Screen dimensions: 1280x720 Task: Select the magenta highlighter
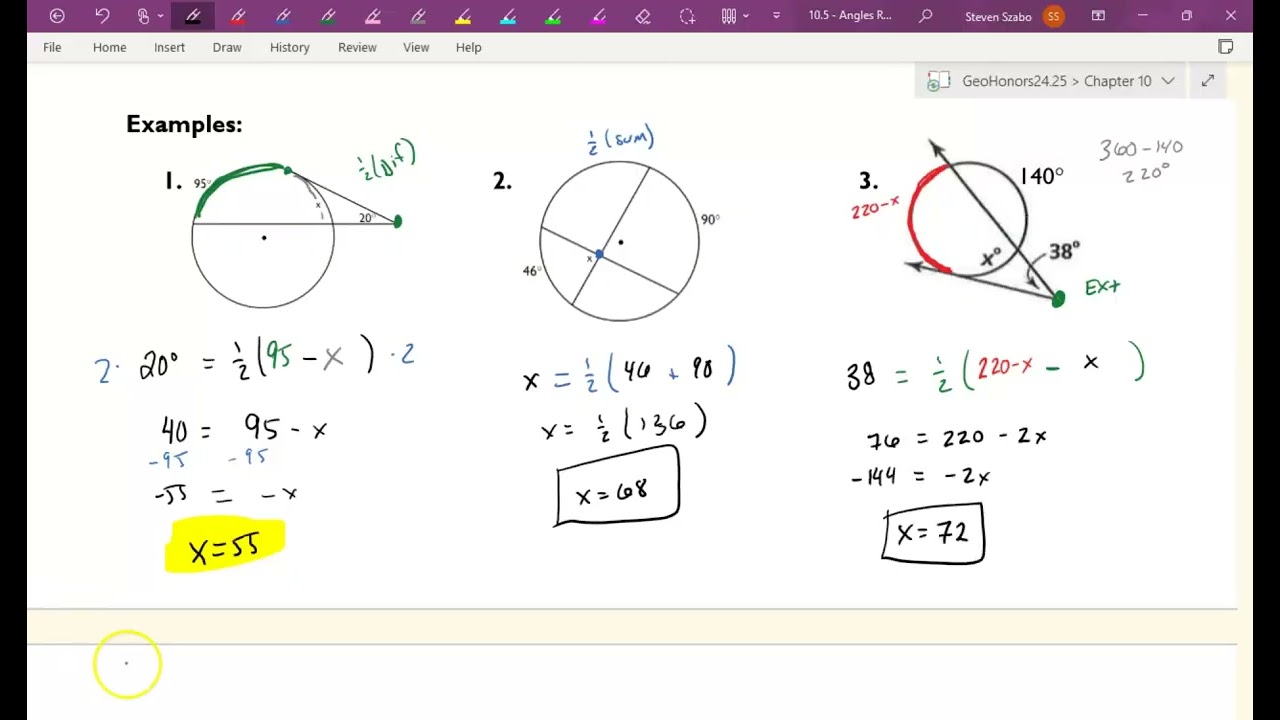pos(598,16)
